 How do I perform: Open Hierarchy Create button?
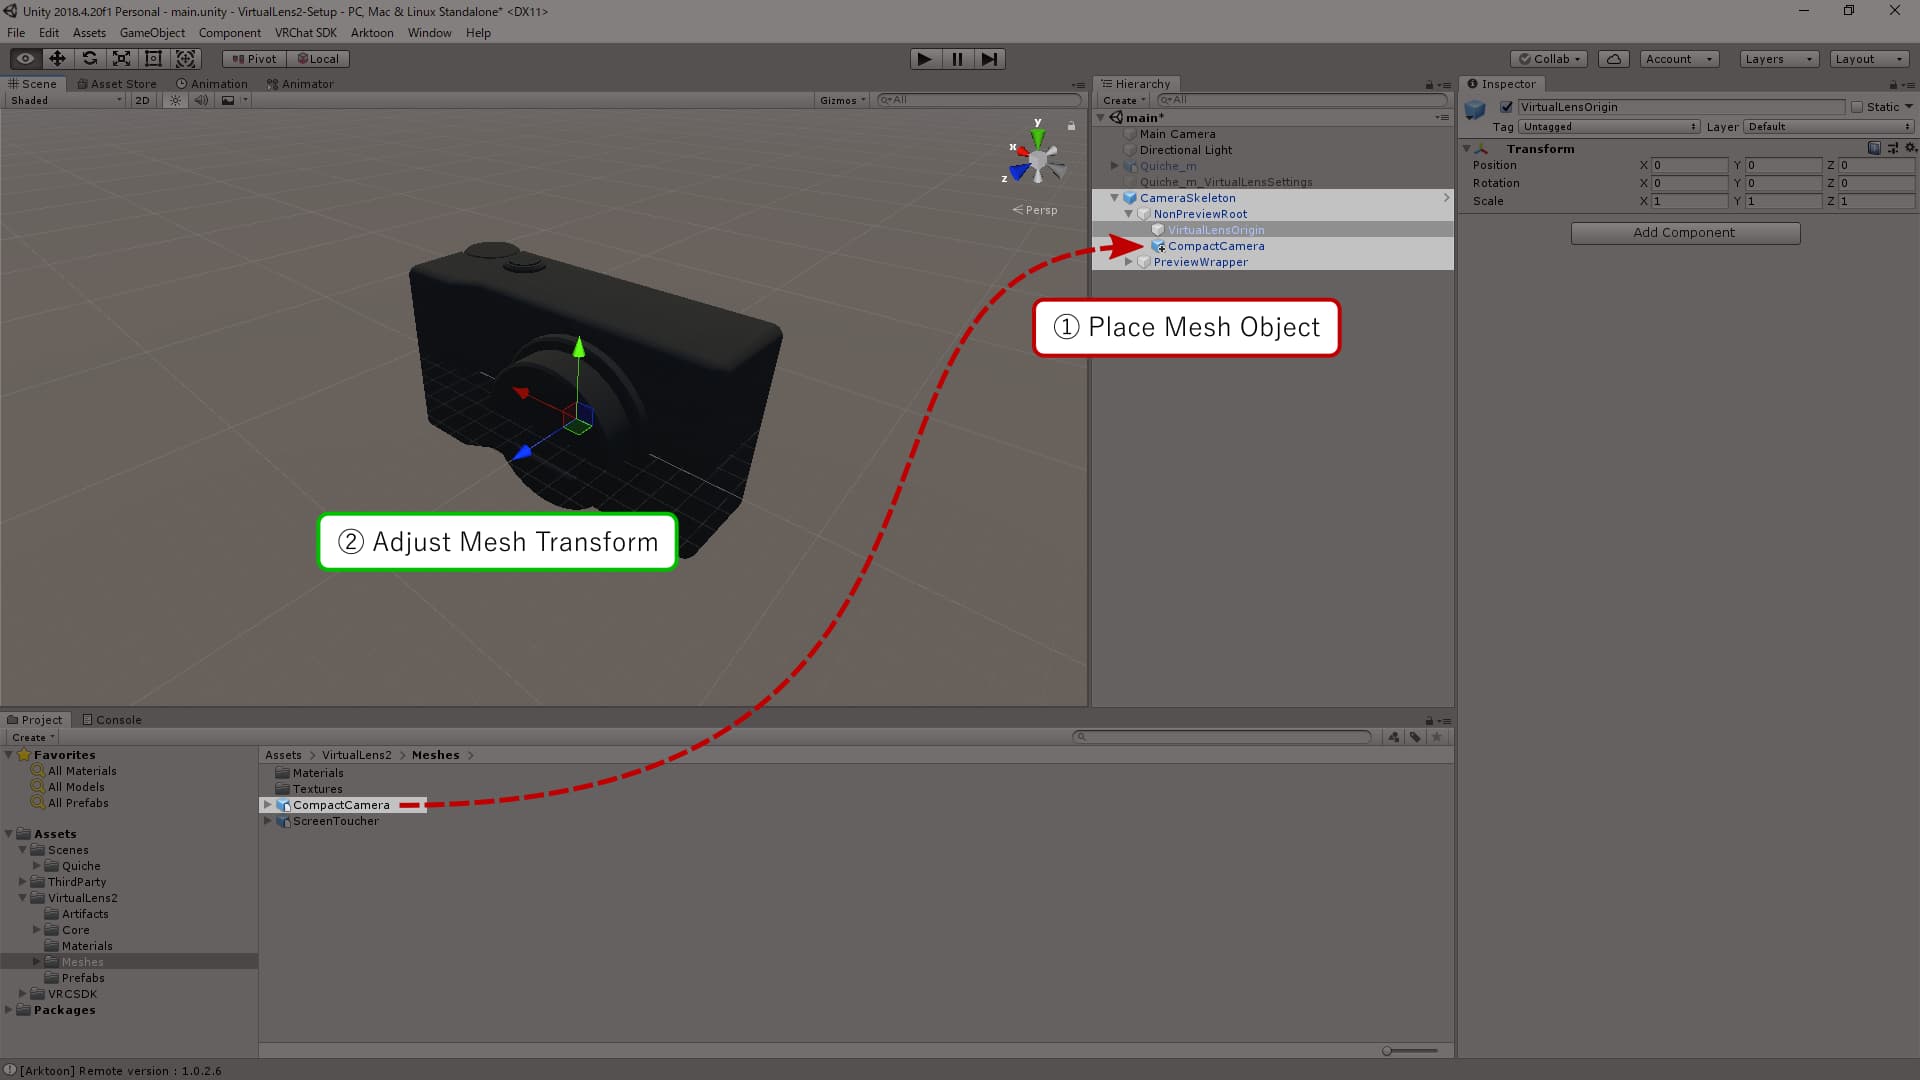pyautogui.click(x=1123, y=100)
